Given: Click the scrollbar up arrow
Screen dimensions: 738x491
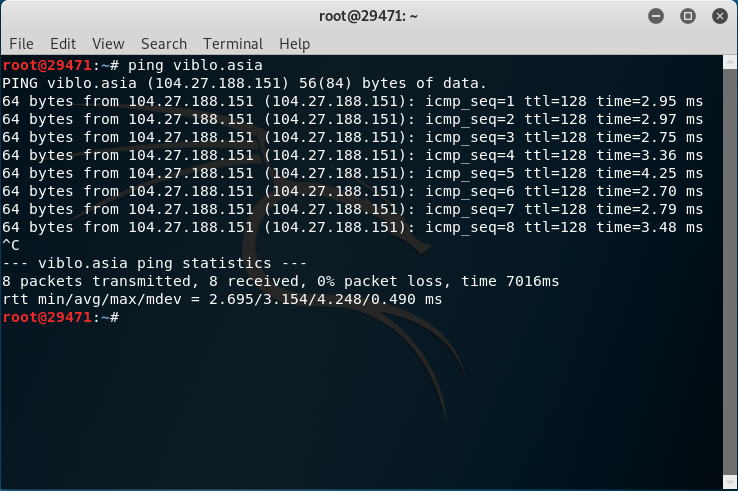Looking at the screenshot, I should coord(730,62).
